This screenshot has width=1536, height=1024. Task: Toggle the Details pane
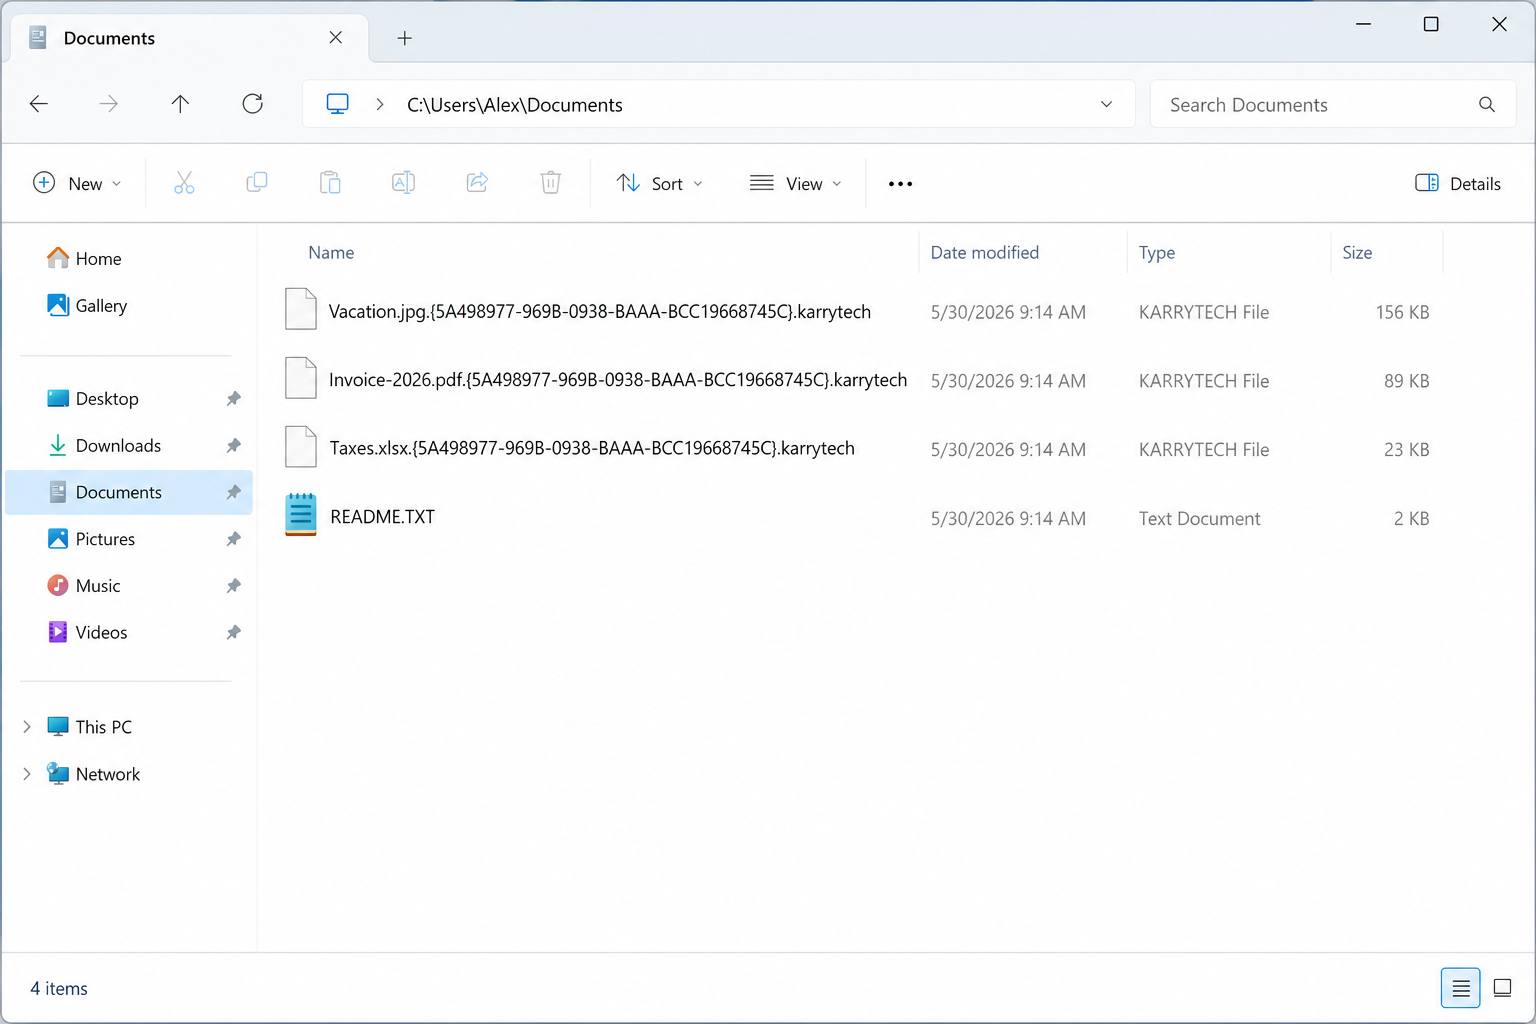click(x=1458, y=183)
